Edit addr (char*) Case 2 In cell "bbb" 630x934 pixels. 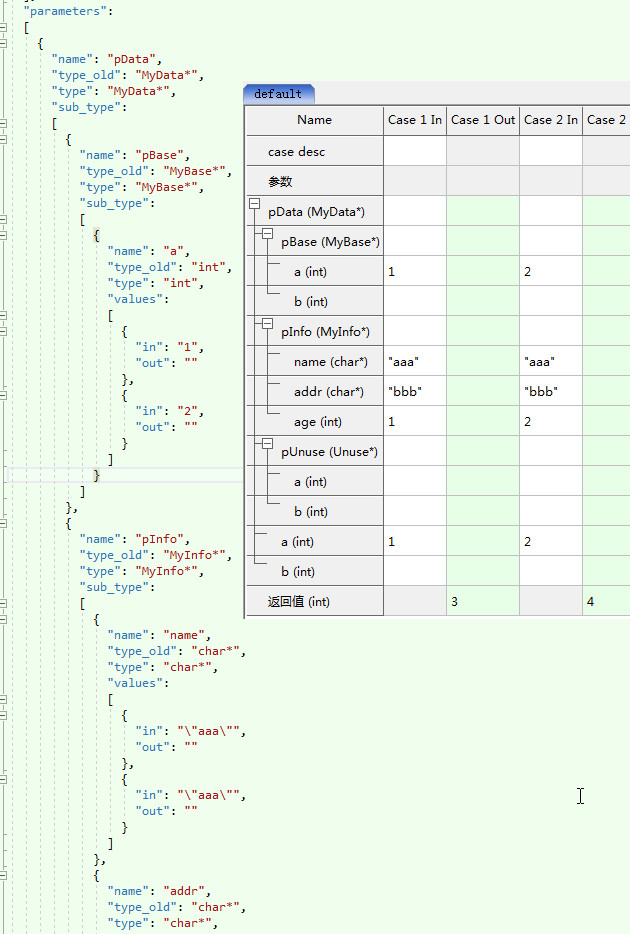[x=551, y=391]
